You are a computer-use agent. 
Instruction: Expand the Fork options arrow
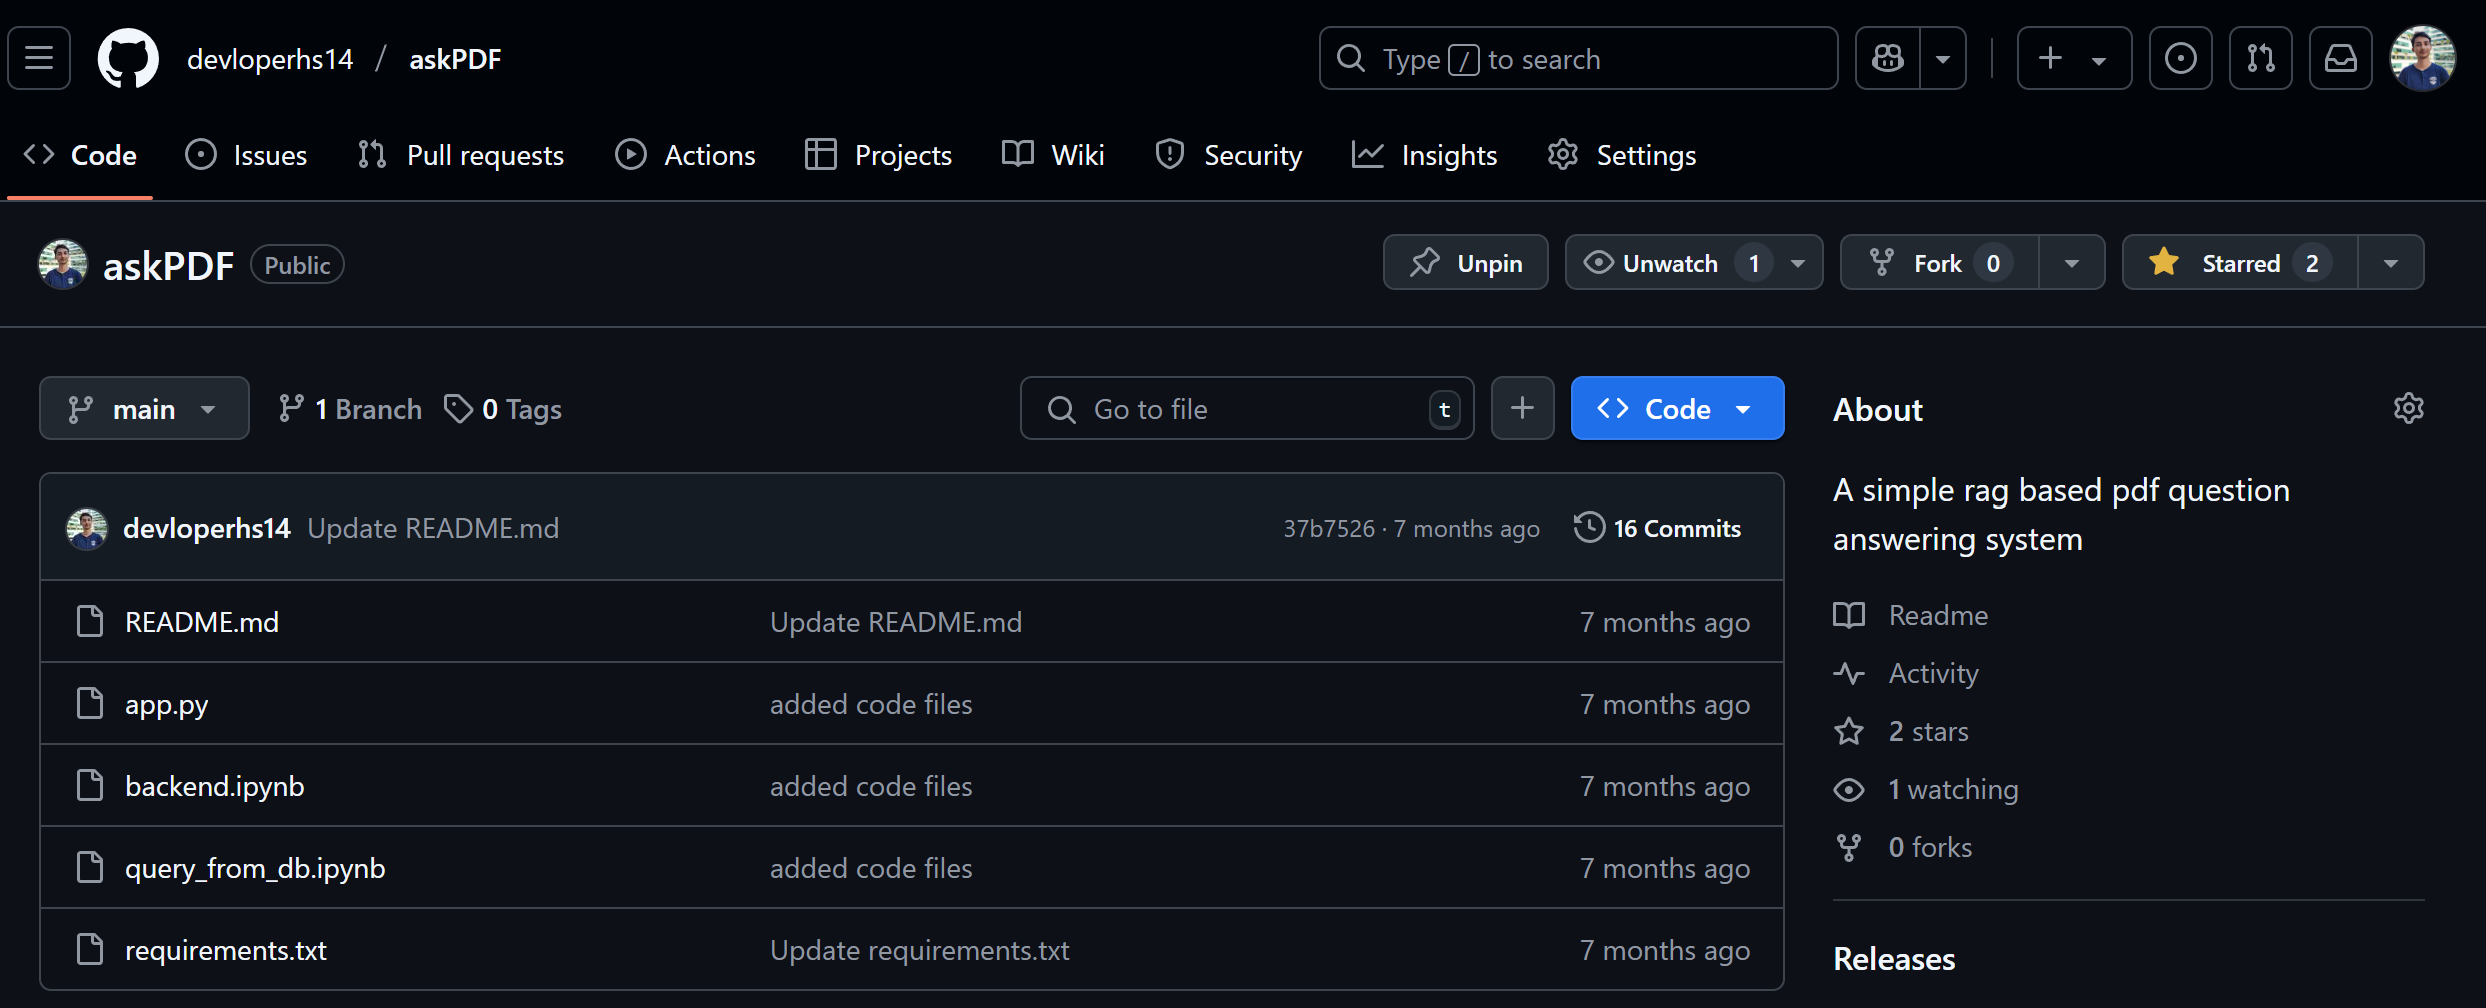pyautogui.click(x=2072, y=263)
